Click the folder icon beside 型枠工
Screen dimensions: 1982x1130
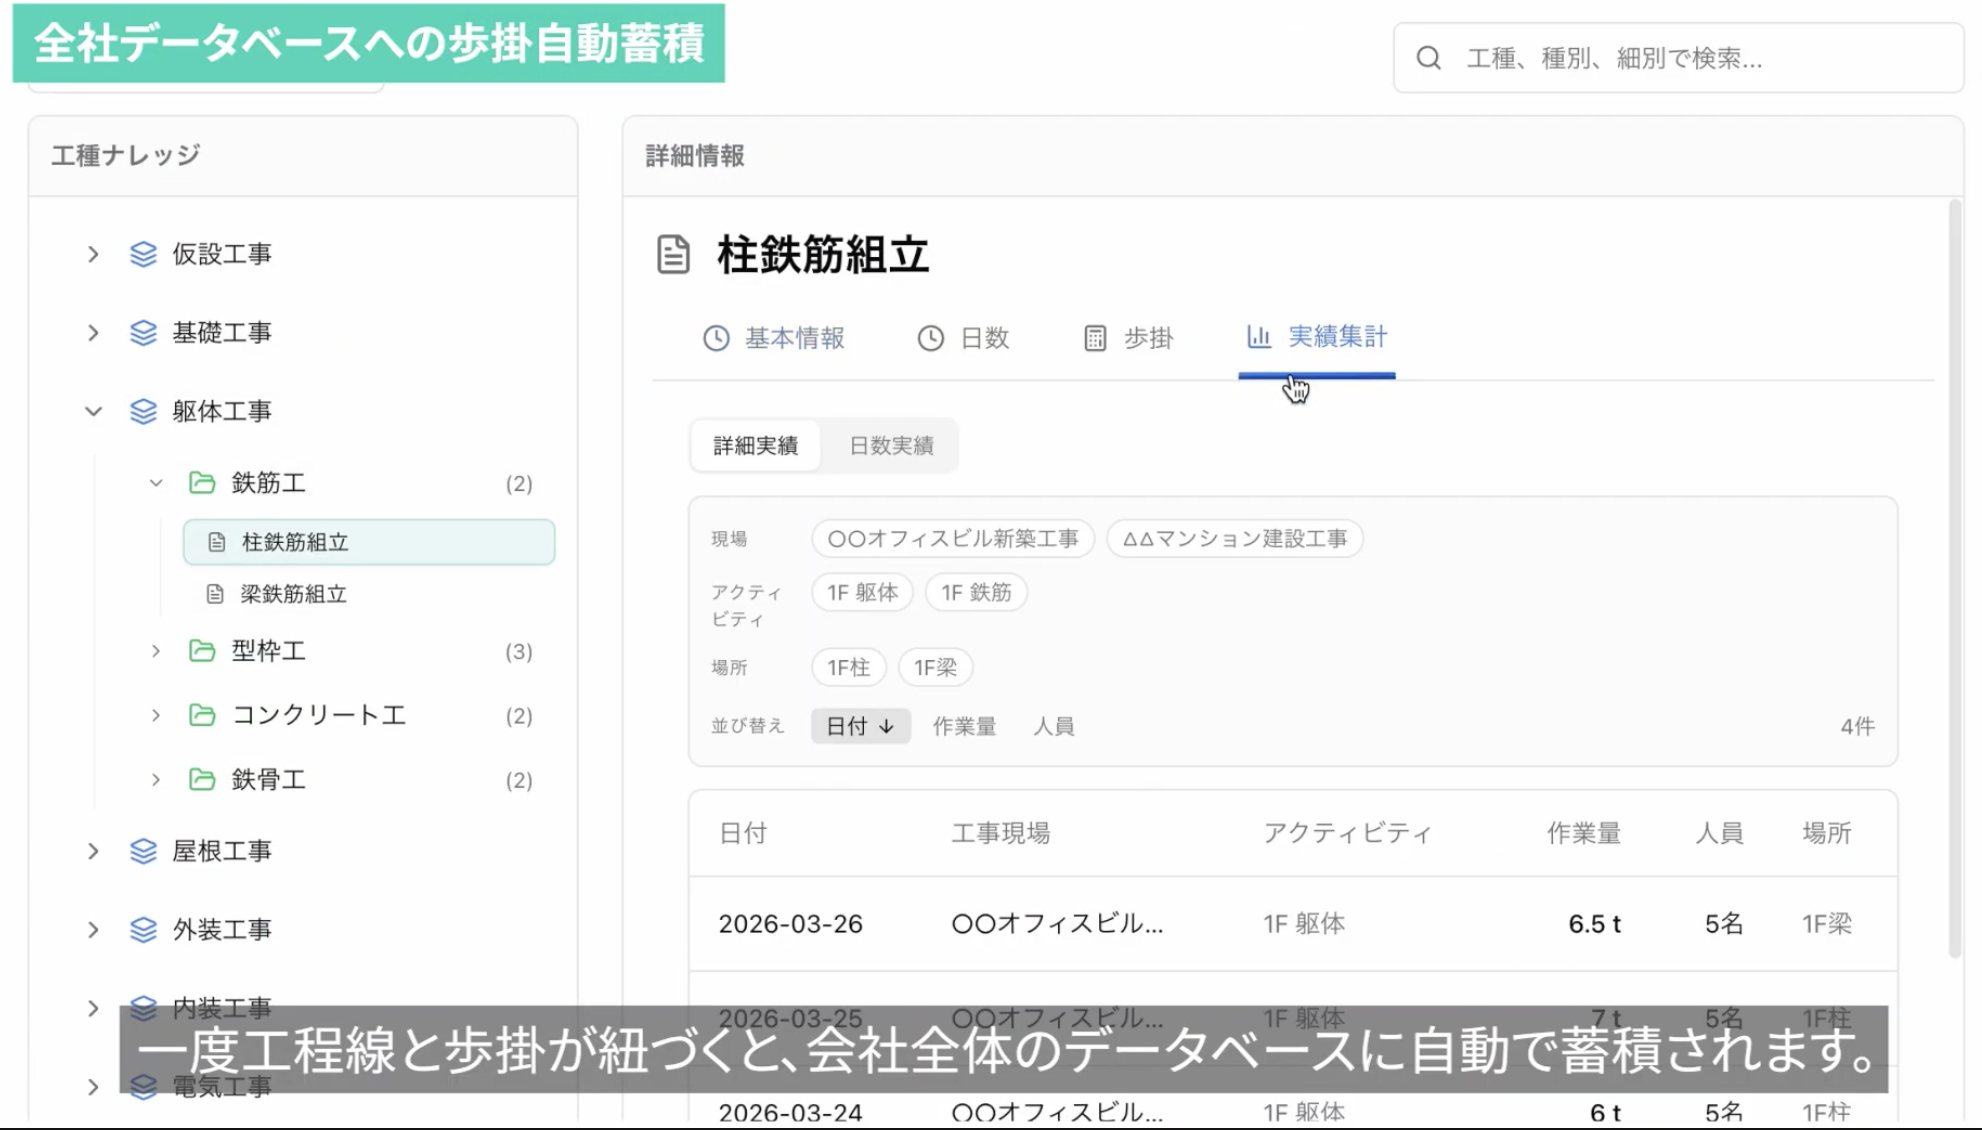(202, 651)
